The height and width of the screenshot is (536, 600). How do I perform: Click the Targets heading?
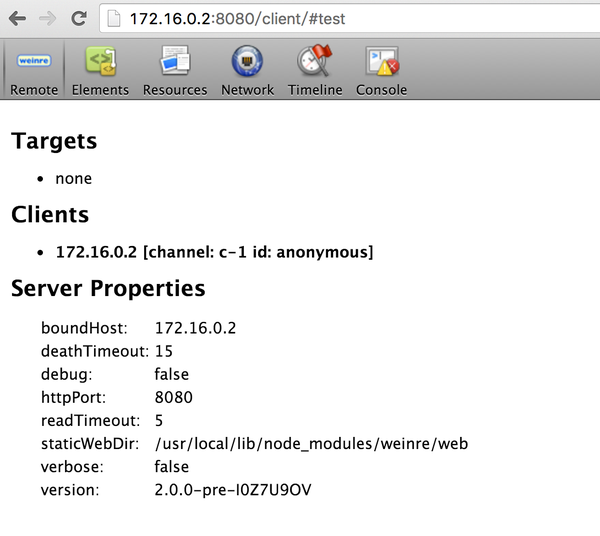point(54,141)
